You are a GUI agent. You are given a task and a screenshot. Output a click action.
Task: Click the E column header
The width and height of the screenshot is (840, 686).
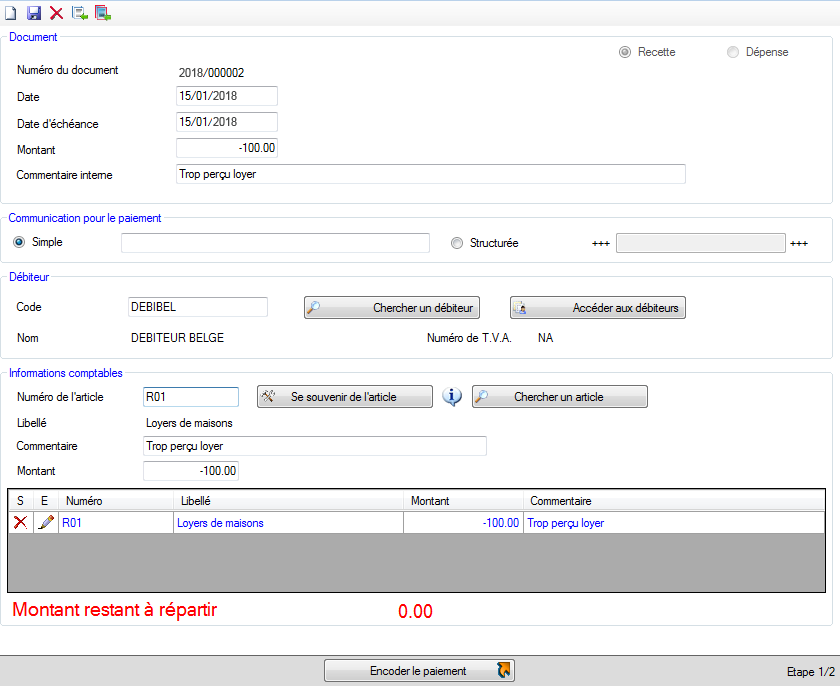pyautogui.click(x=44, y=501)
